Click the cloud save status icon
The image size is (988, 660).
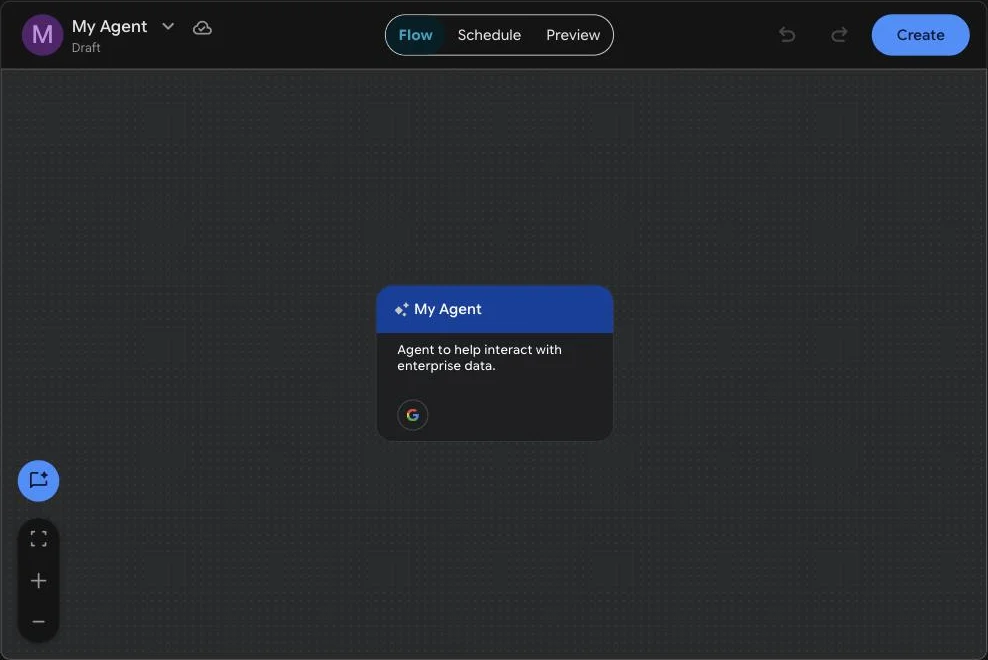pyautogui.click(x=202, y=28)
